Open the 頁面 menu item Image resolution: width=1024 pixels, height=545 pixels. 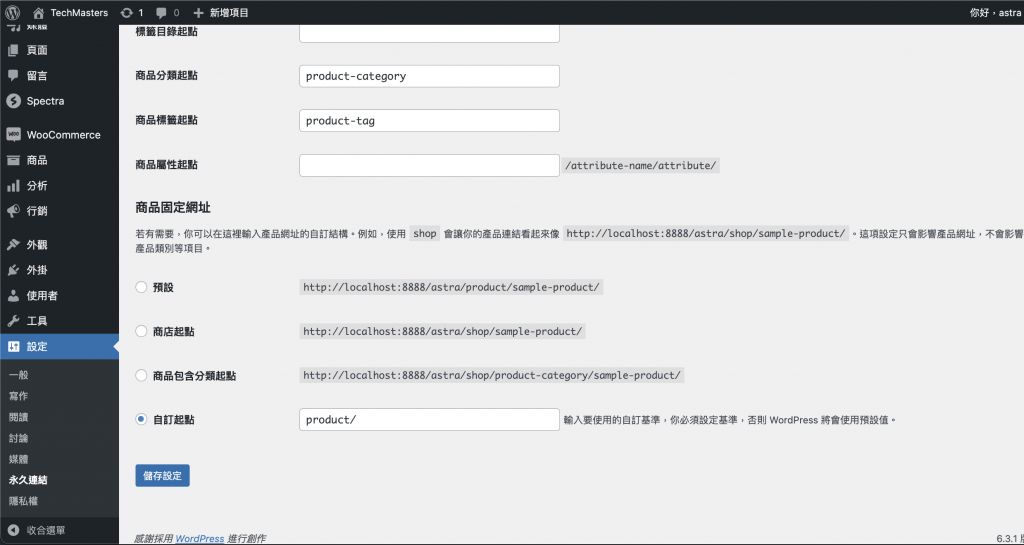tap(59, 50)
